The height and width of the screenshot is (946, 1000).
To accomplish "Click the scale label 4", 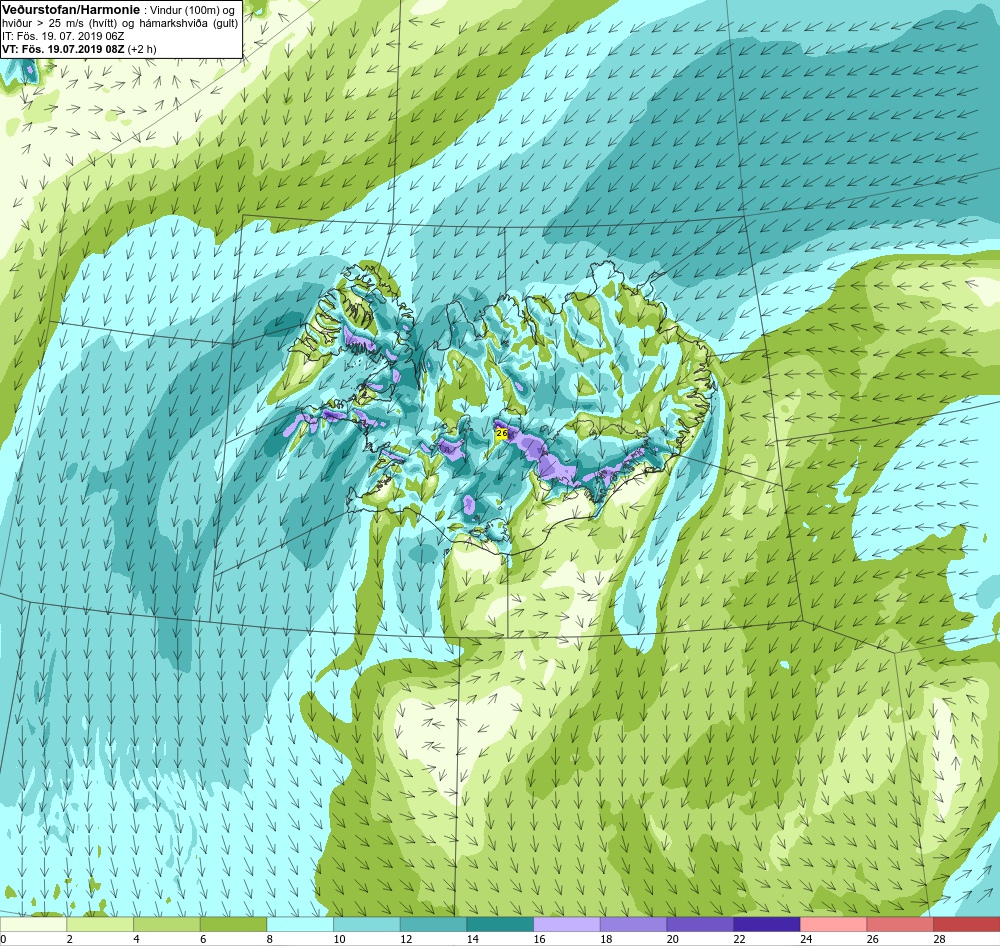I will pyautogui.click(x=136, y=939).
